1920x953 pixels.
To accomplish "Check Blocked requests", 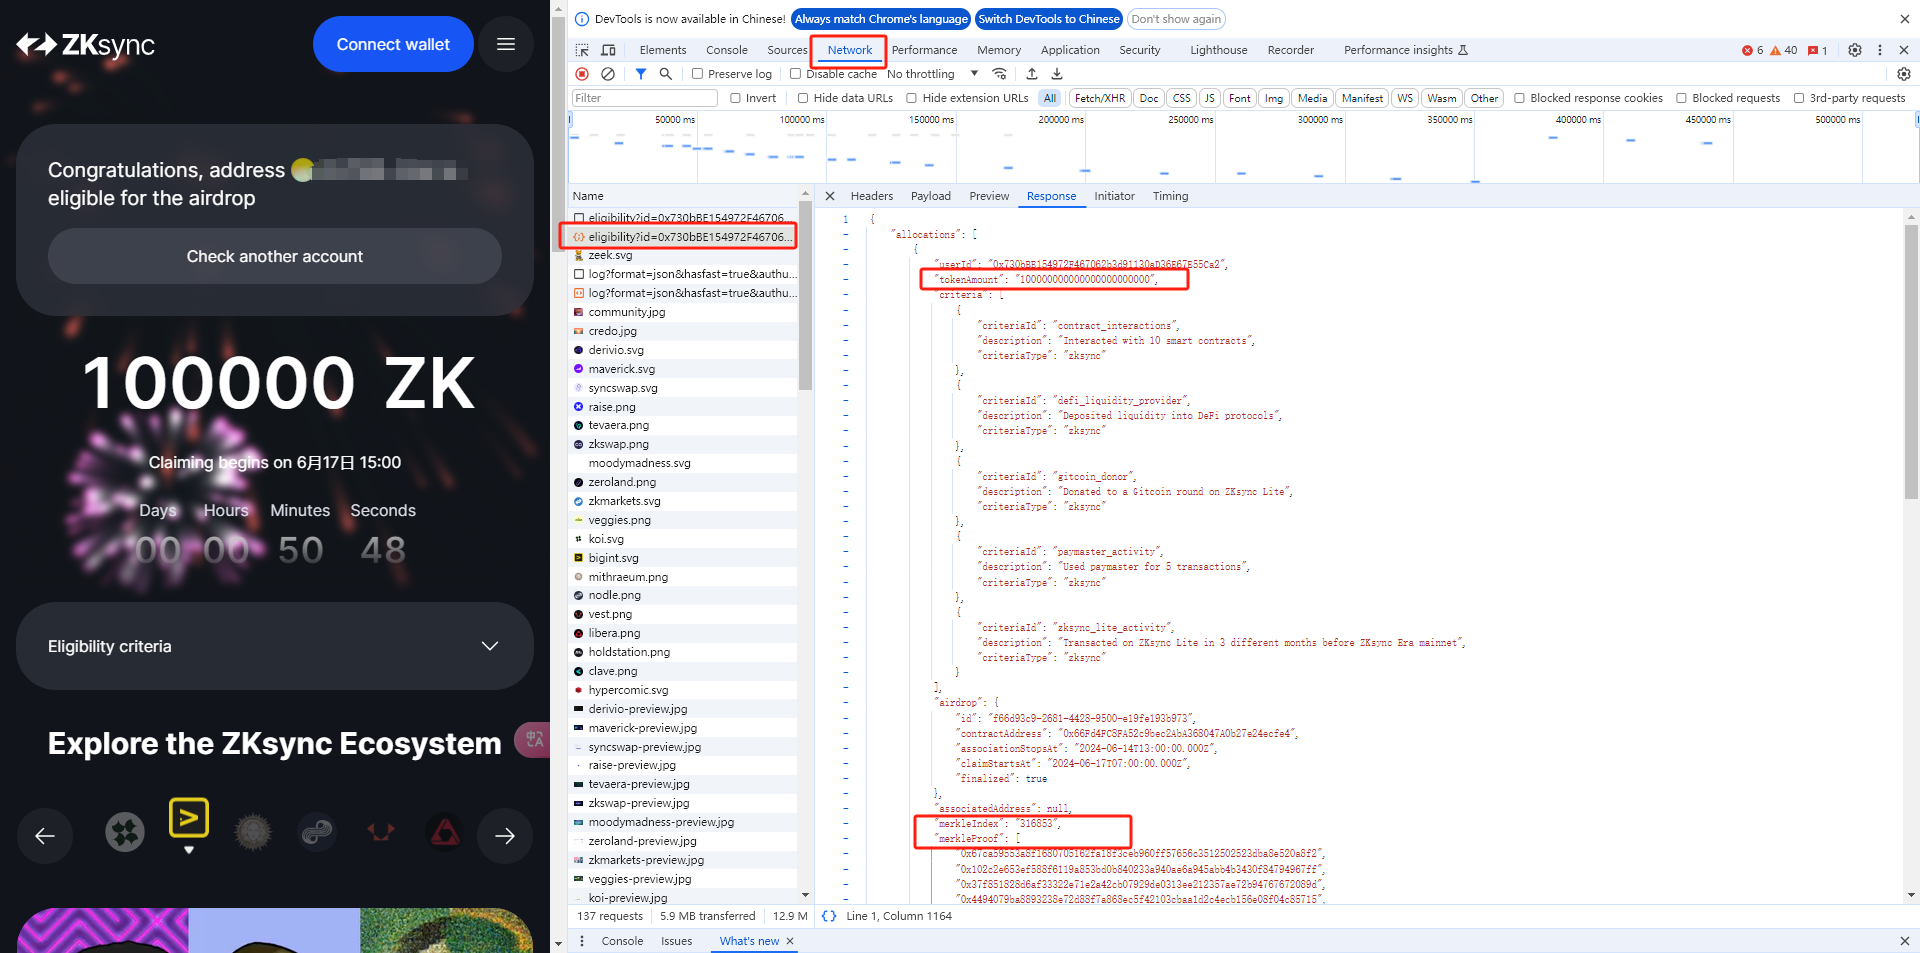I will coord(1682,98).
